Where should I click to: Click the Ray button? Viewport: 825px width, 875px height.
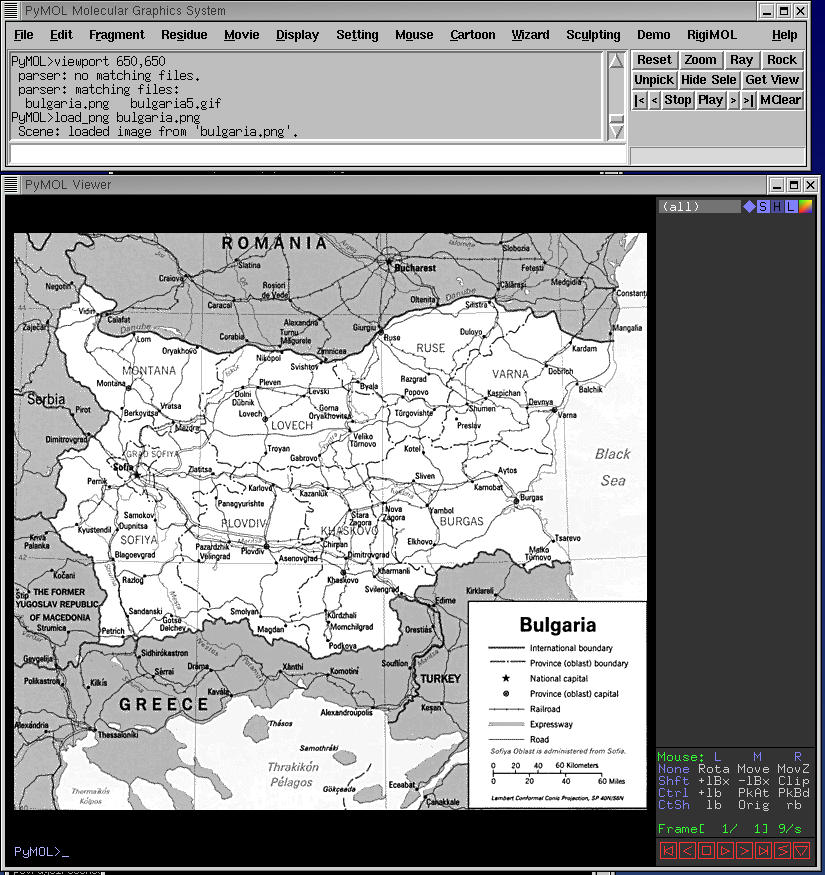(741, 60)
